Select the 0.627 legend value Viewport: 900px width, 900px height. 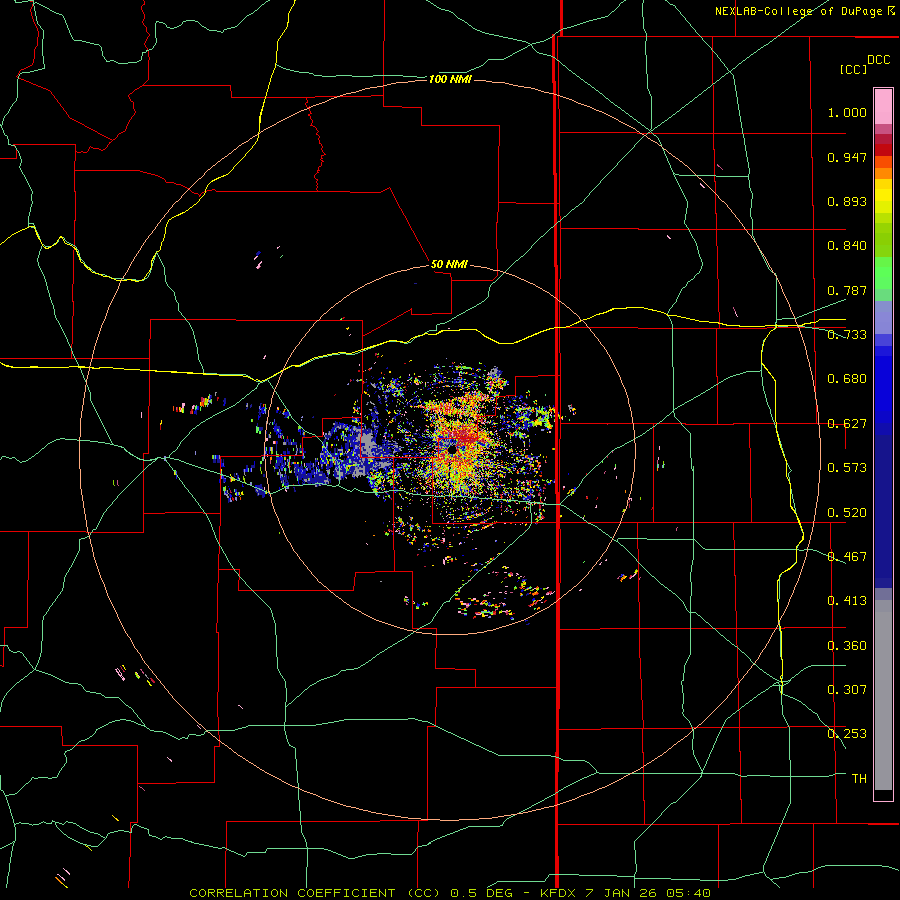pyautogui.click(x=847, y=424)
